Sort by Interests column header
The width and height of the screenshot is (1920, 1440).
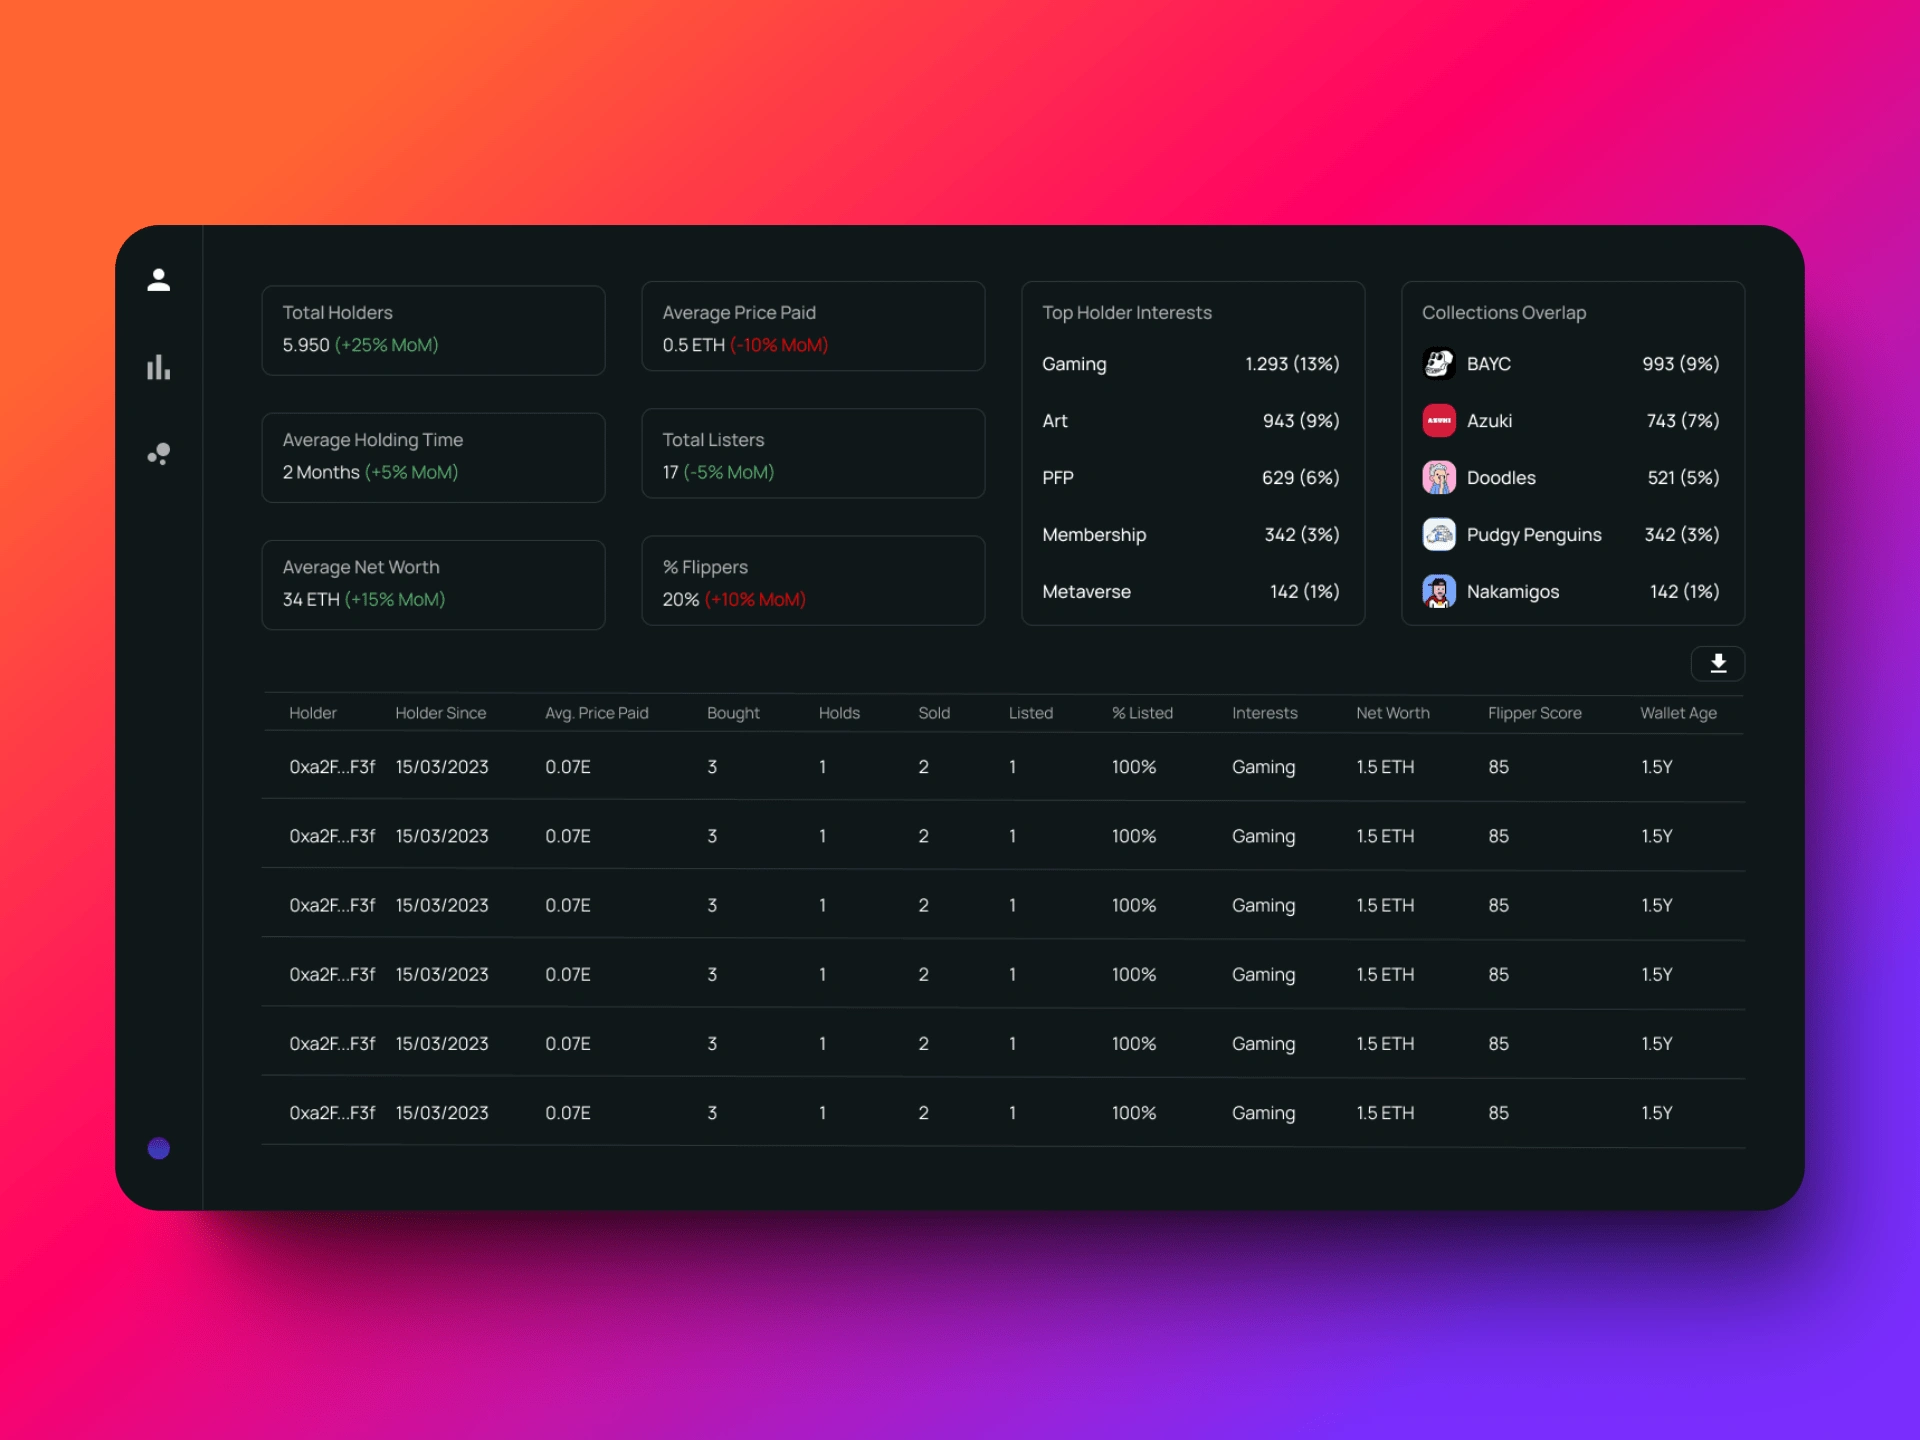tap(1264, 713)
